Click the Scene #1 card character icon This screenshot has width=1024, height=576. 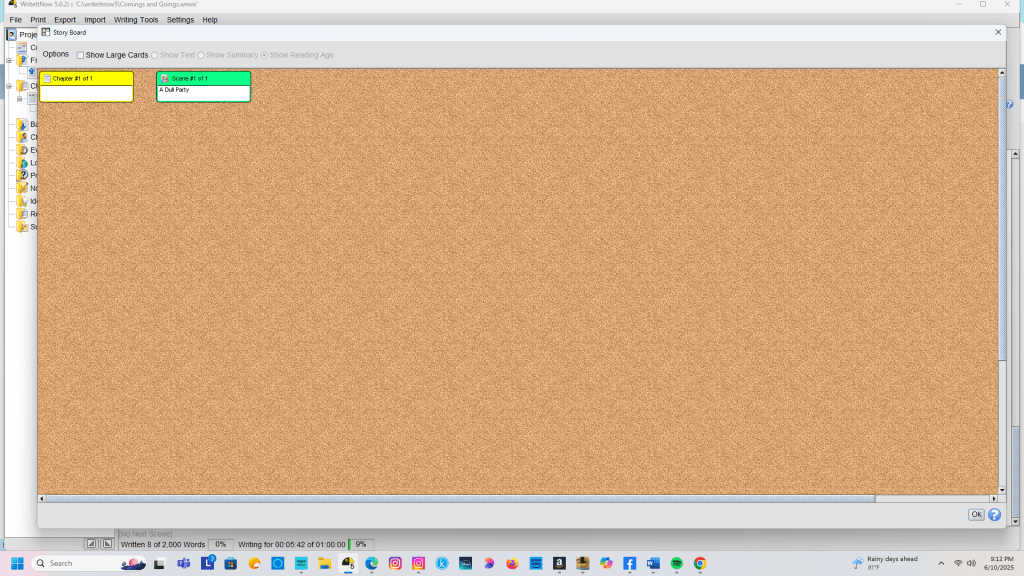(x=165, y=78)
